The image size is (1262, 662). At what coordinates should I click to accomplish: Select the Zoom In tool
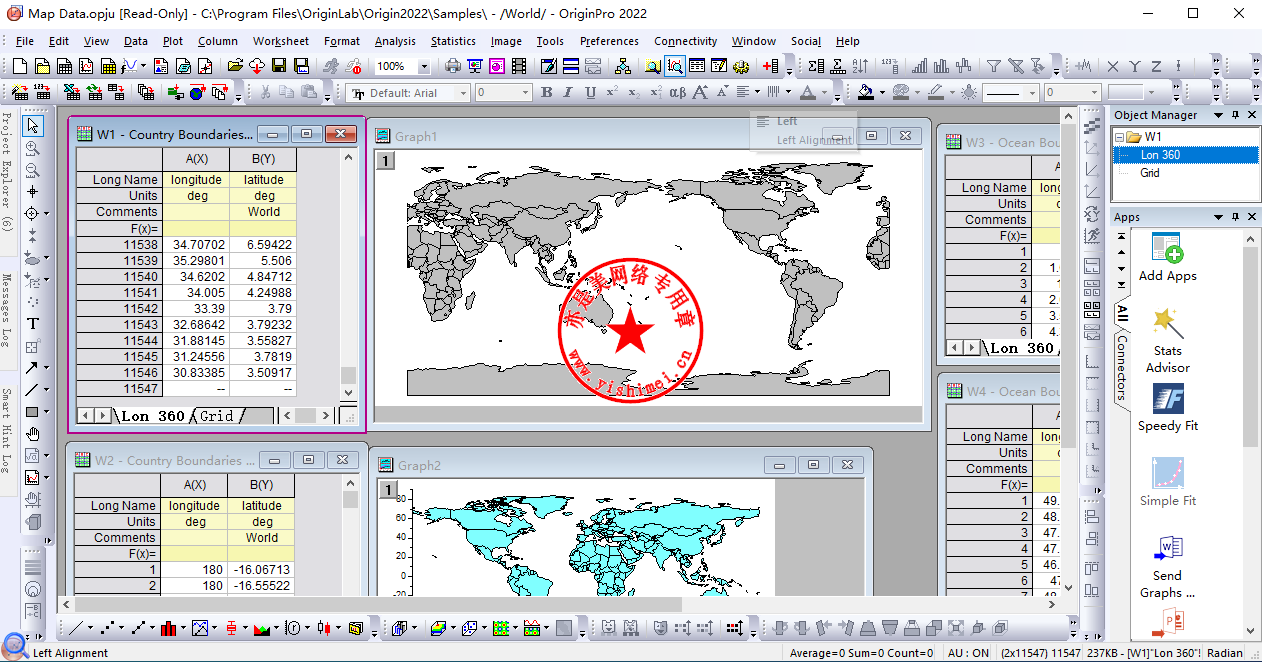(x=33, y=148)
